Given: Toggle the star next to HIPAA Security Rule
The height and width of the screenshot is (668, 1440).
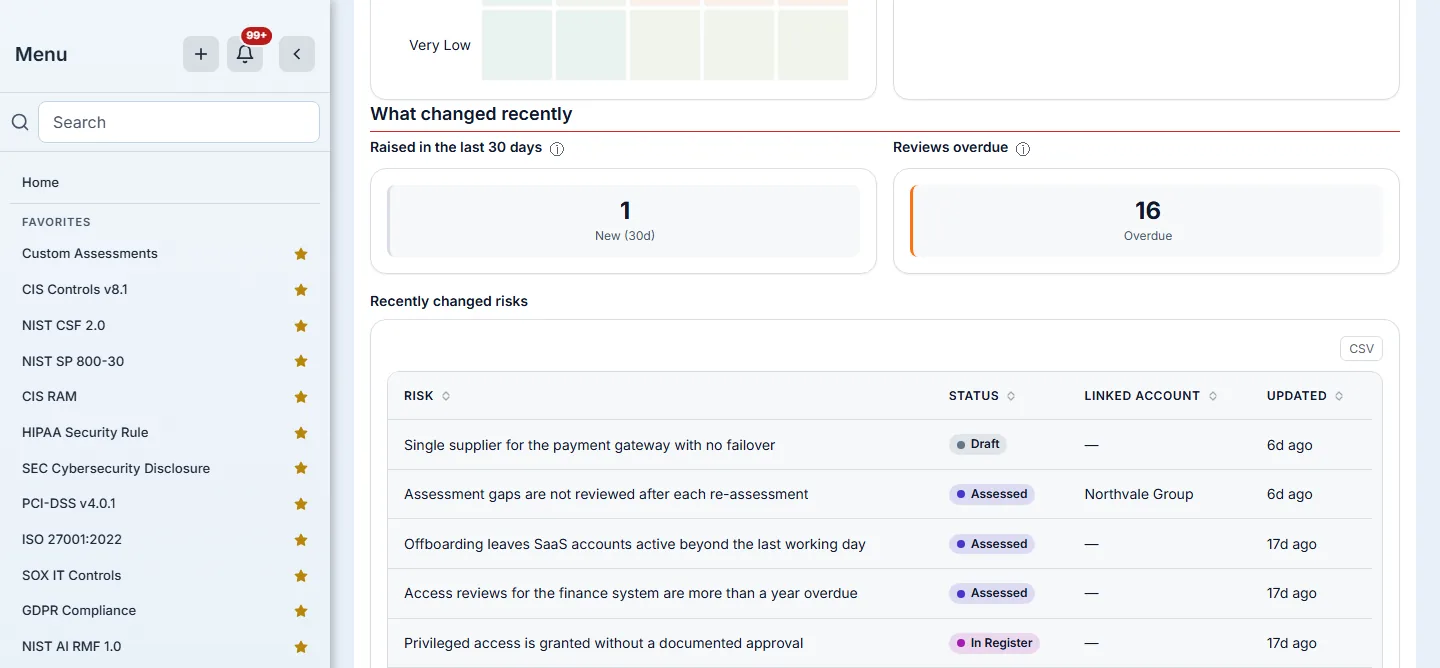Looking at the screenshot, I should [x=301, y=433].
